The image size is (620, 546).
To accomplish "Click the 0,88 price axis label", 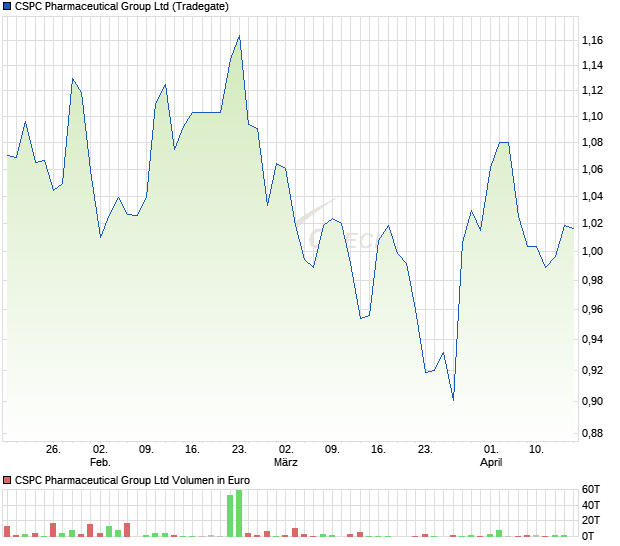I will (x=592, y=433).
